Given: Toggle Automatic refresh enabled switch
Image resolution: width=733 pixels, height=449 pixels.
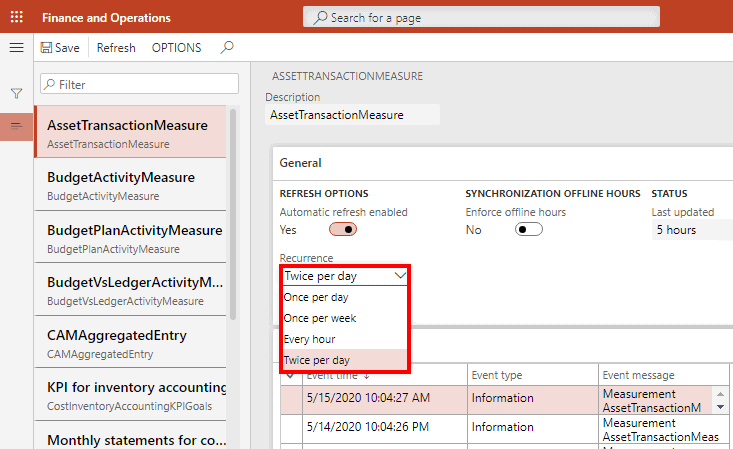Looking at the screenshot, I should pyautogui.click(x=343, y=229).
